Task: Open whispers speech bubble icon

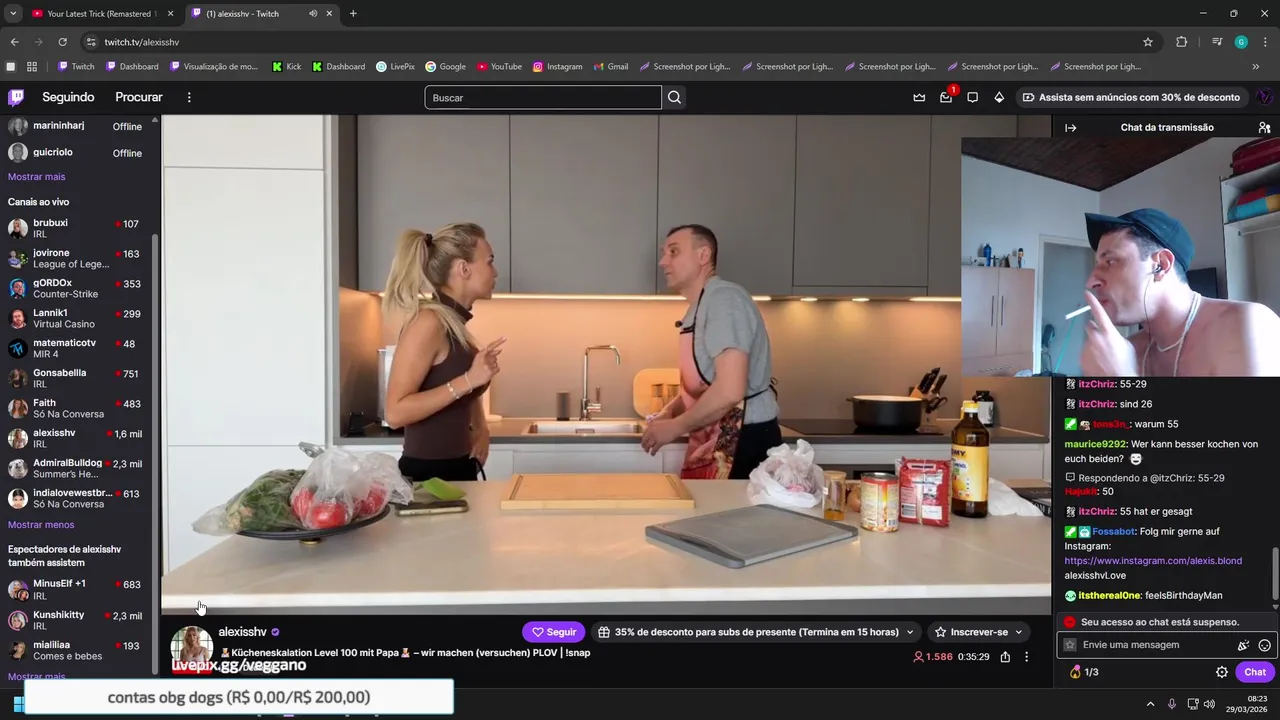Action: [x=972, y=97]
